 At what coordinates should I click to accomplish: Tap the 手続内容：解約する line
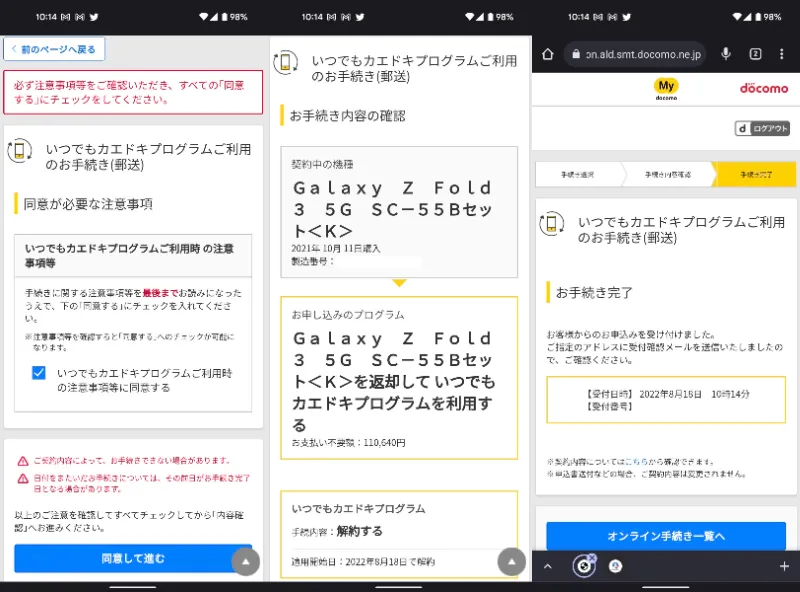pyautogui.click(x=337, y=531)
